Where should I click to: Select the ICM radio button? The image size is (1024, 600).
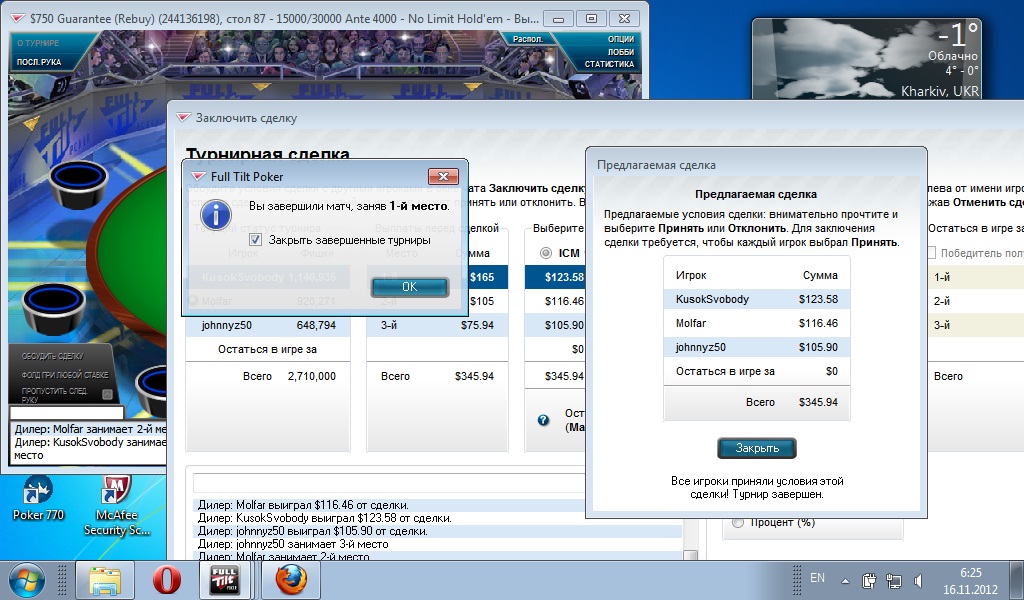(546, 253)
